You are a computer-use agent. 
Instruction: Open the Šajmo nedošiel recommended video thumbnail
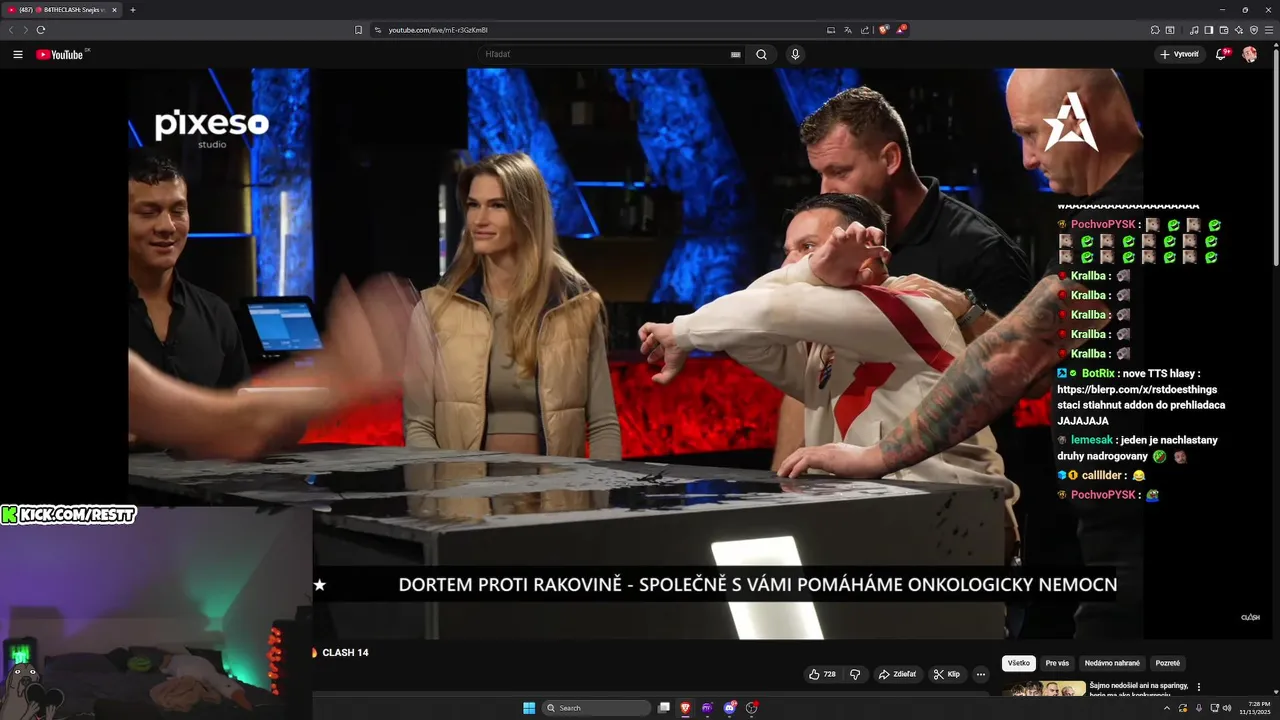1044,688
